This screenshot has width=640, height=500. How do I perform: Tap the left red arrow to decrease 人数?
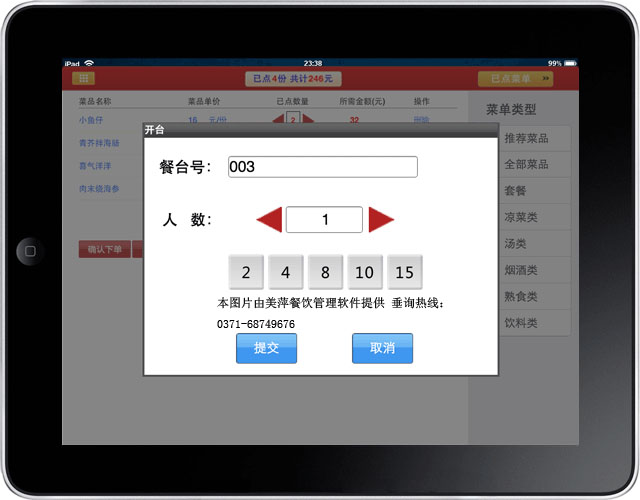[x=269, y=220]
